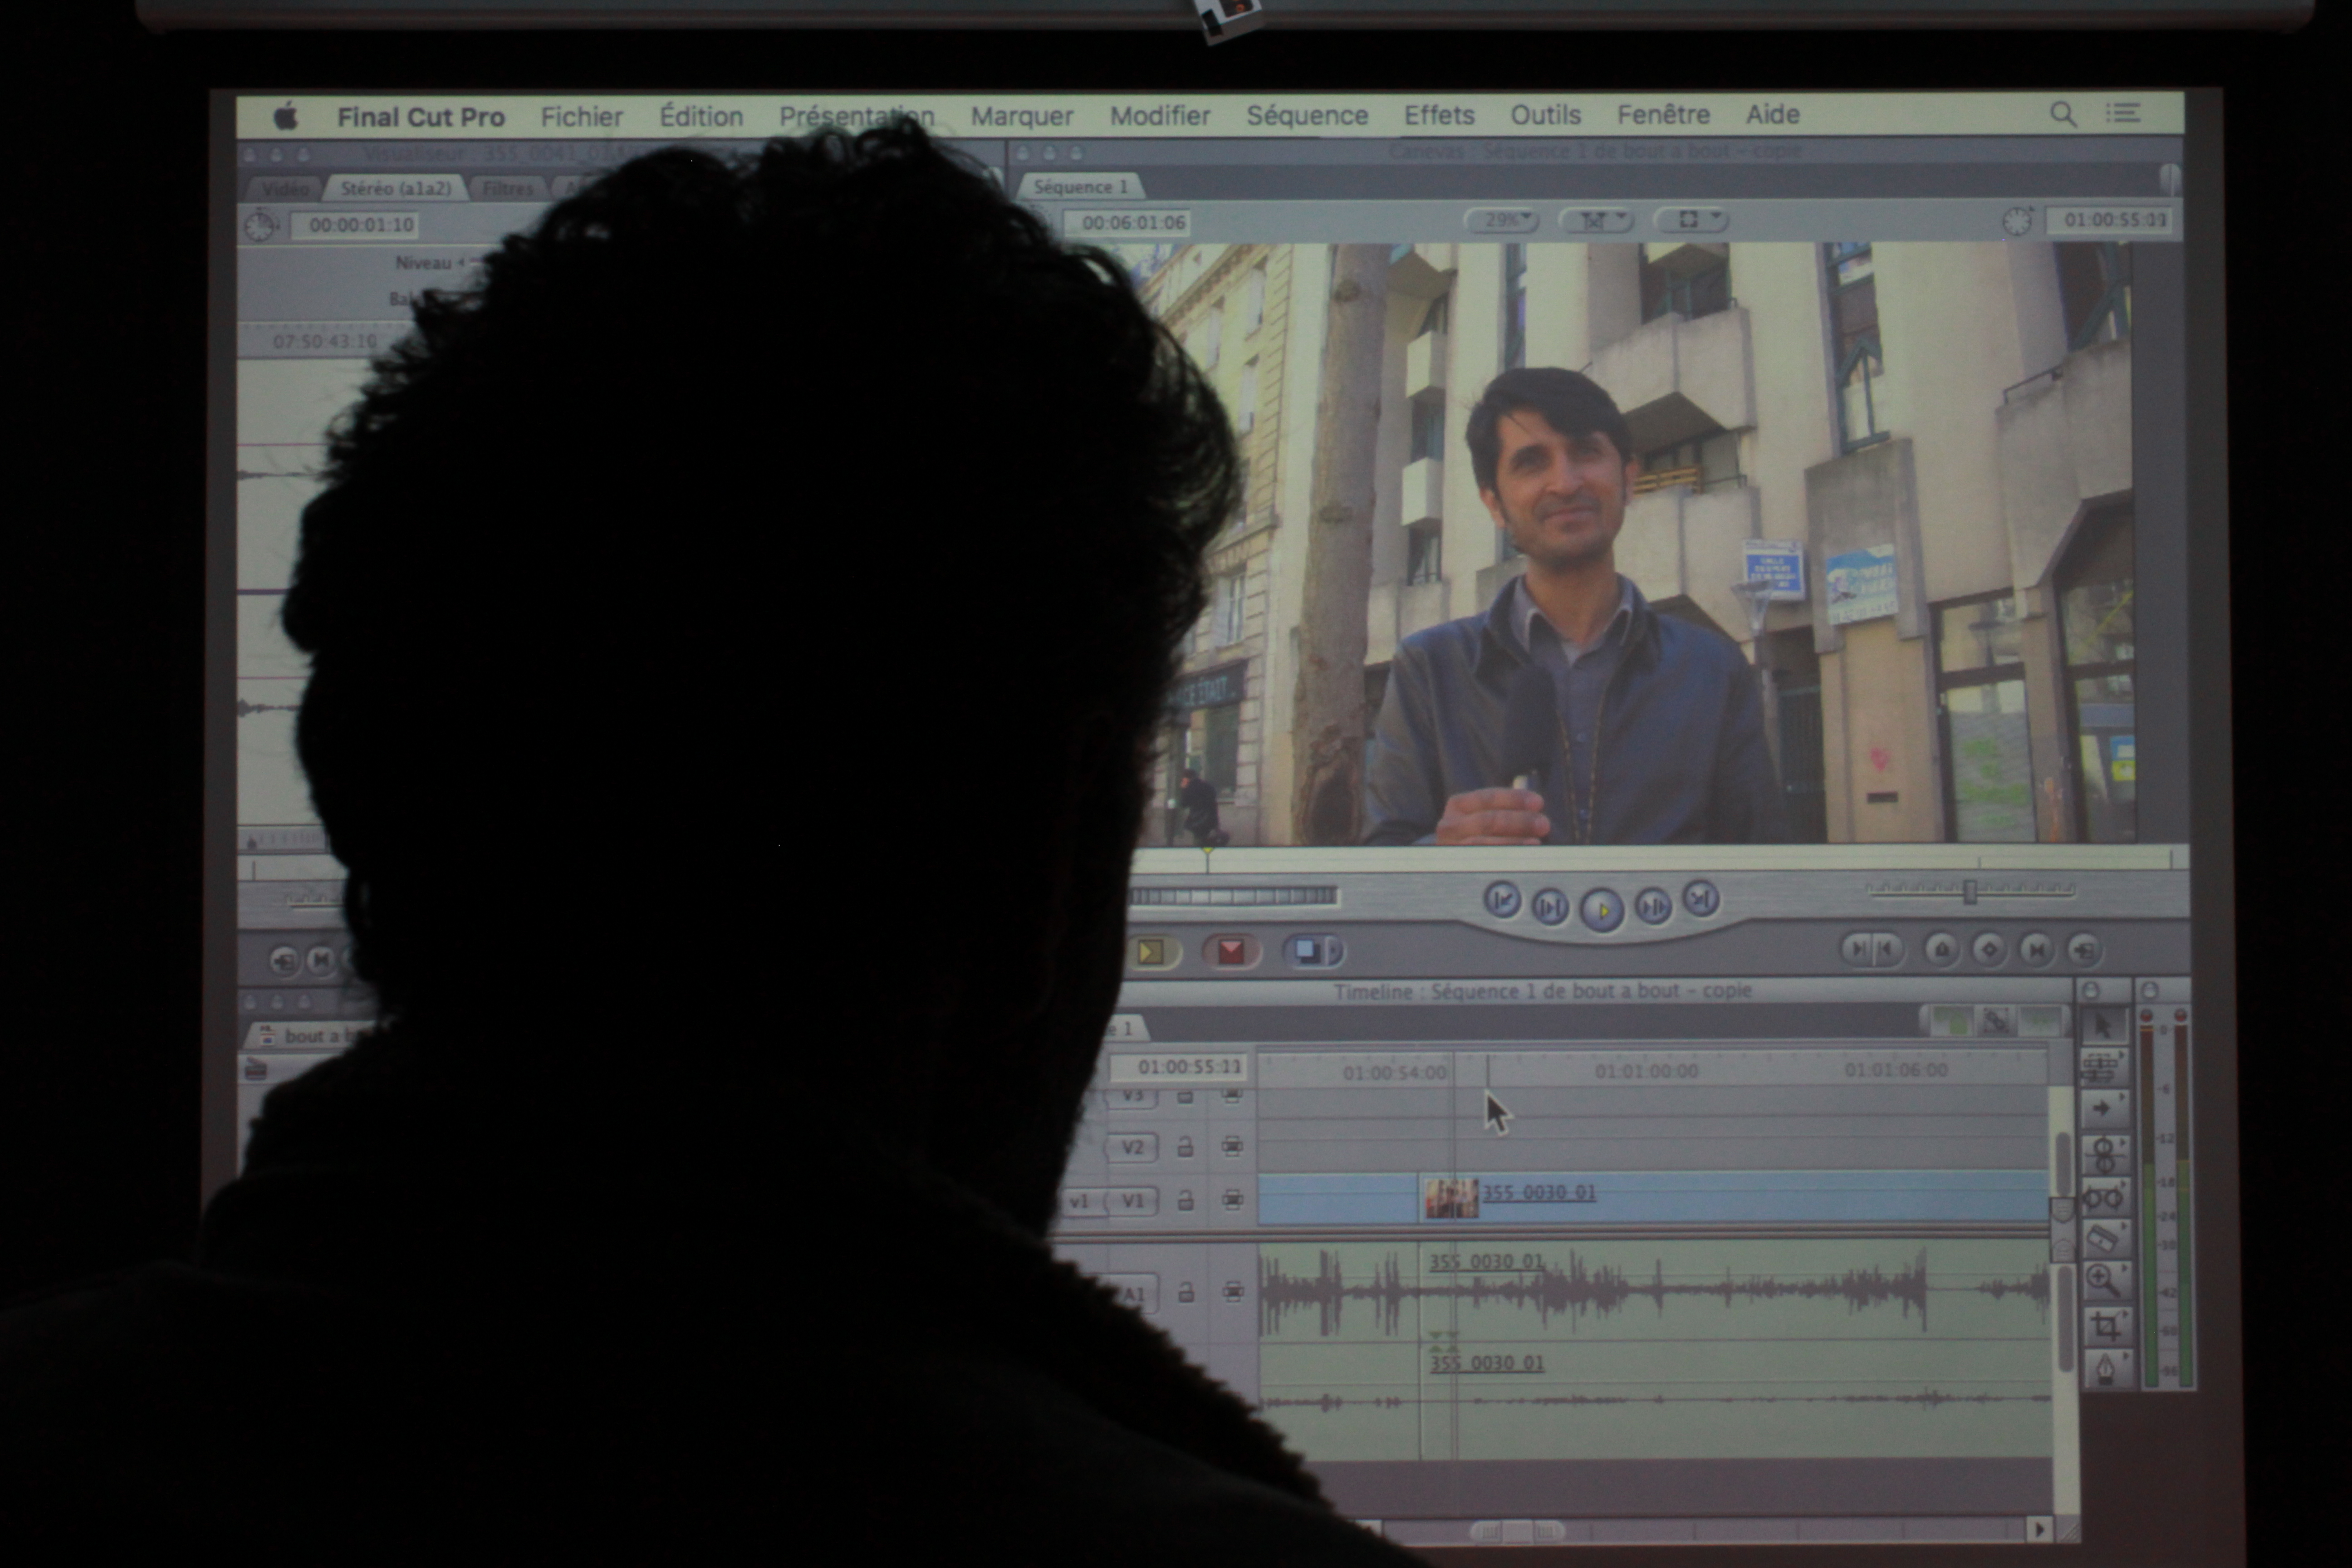Open the Édition menu
2352x1568 pixels.
(x=701, y=116)
